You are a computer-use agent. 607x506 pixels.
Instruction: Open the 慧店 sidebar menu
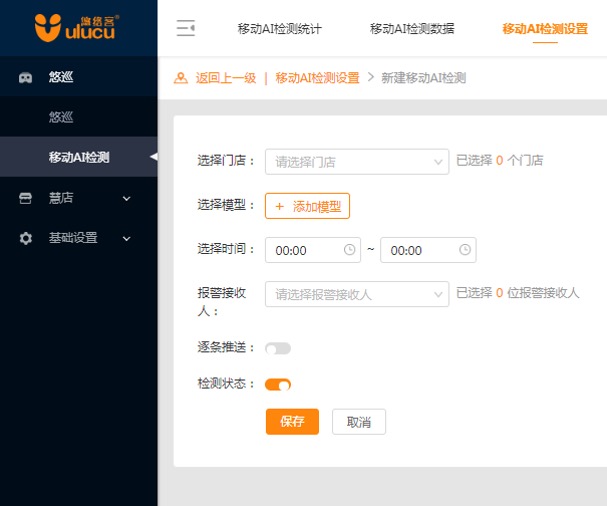(79, 198)
